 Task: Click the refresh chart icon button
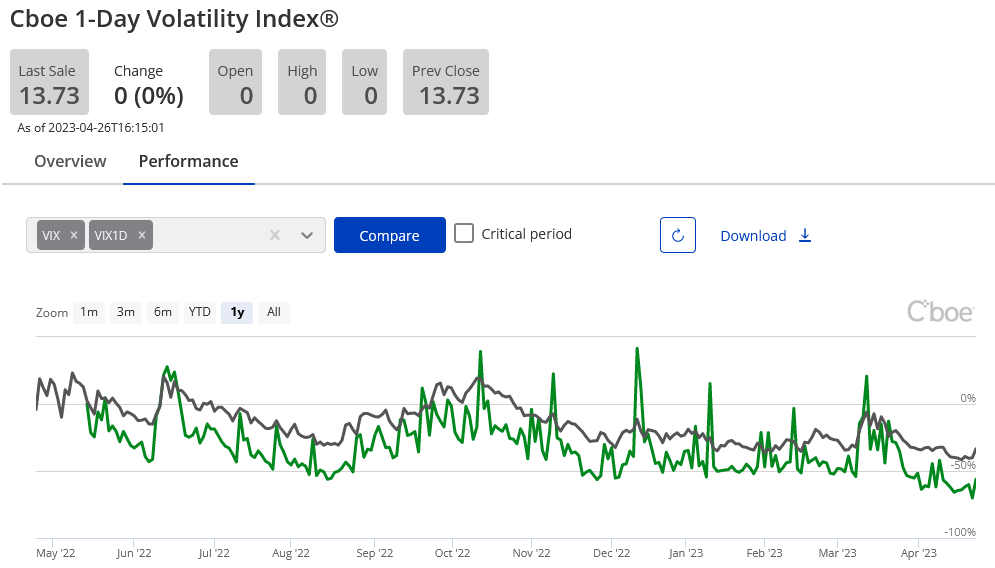678,235
